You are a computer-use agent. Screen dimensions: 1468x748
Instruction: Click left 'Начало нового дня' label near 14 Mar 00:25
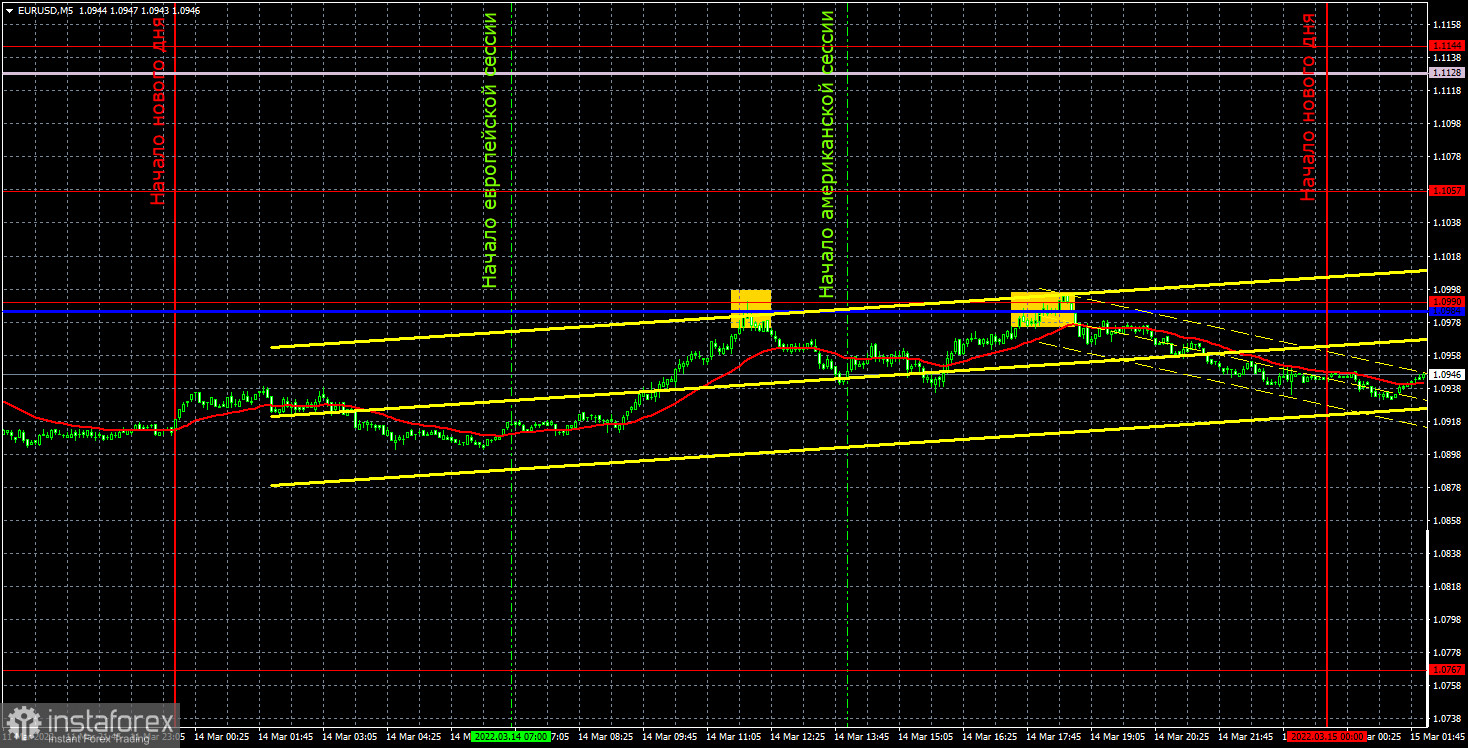tap(158, 110)
